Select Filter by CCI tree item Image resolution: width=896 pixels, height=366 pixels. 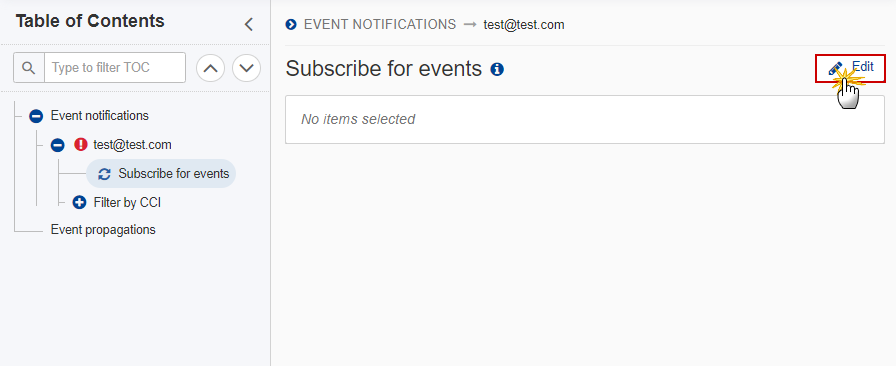pos(127,202)
